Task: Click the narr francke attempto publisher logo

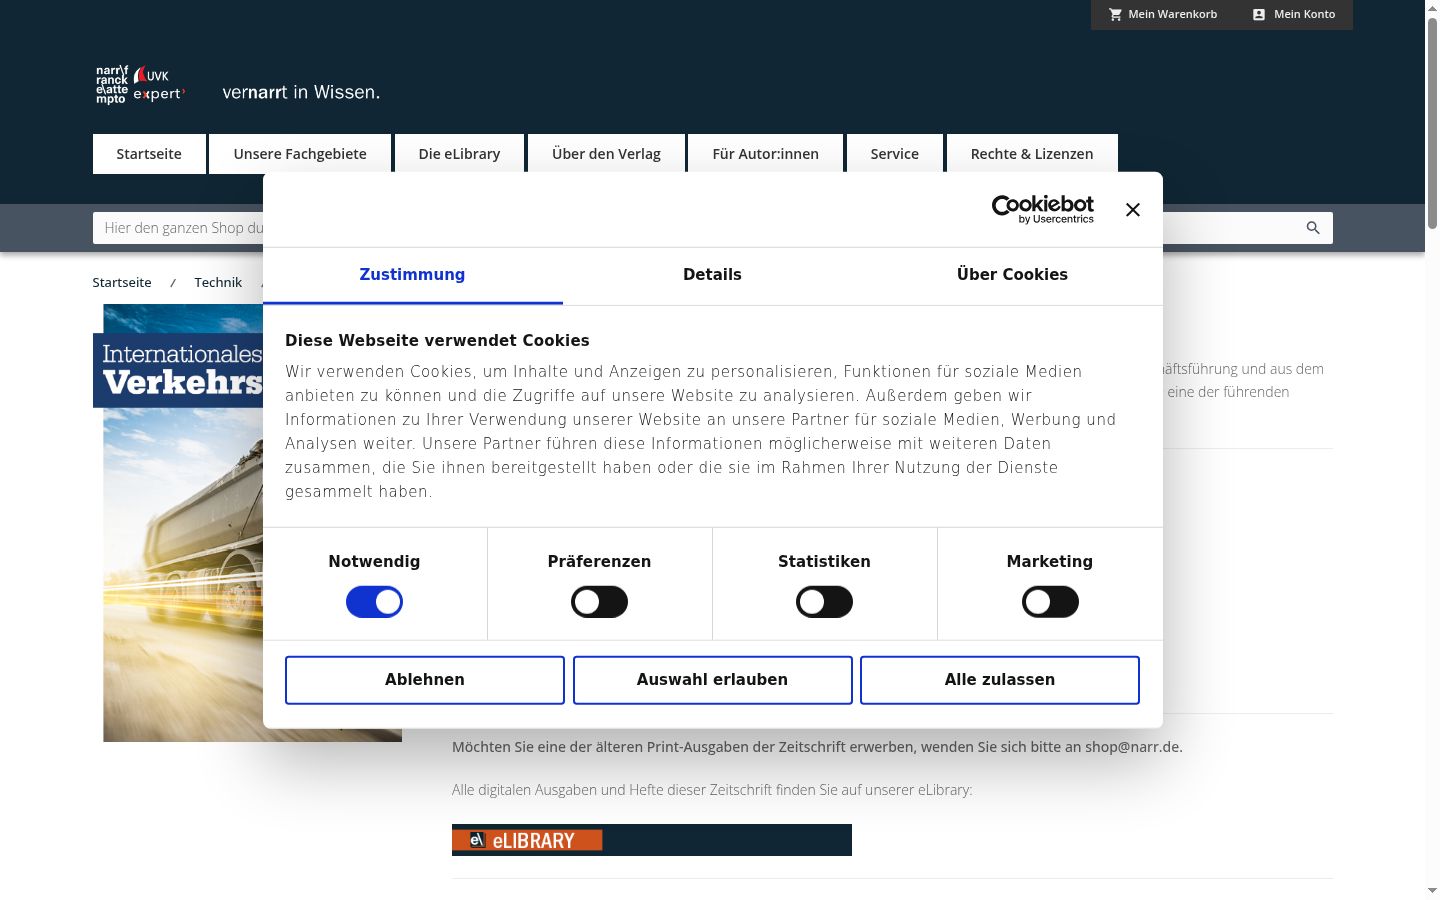Action: tap(141, 85)
